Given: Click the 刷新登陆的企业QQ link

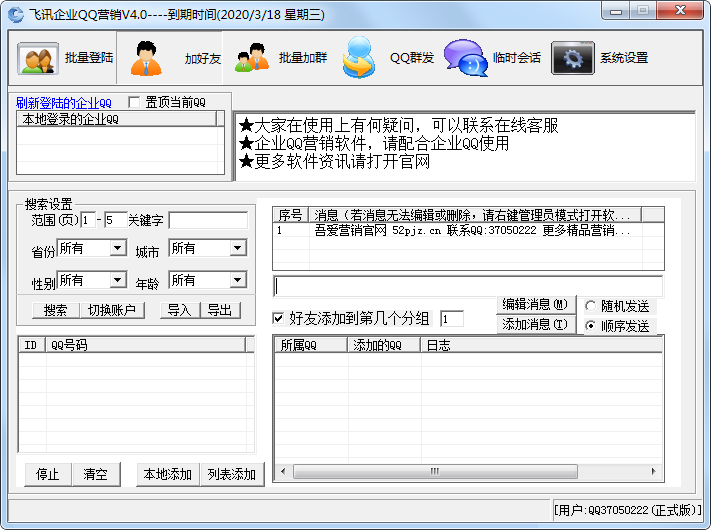Looking at the screenshot, I should [64, 102].
